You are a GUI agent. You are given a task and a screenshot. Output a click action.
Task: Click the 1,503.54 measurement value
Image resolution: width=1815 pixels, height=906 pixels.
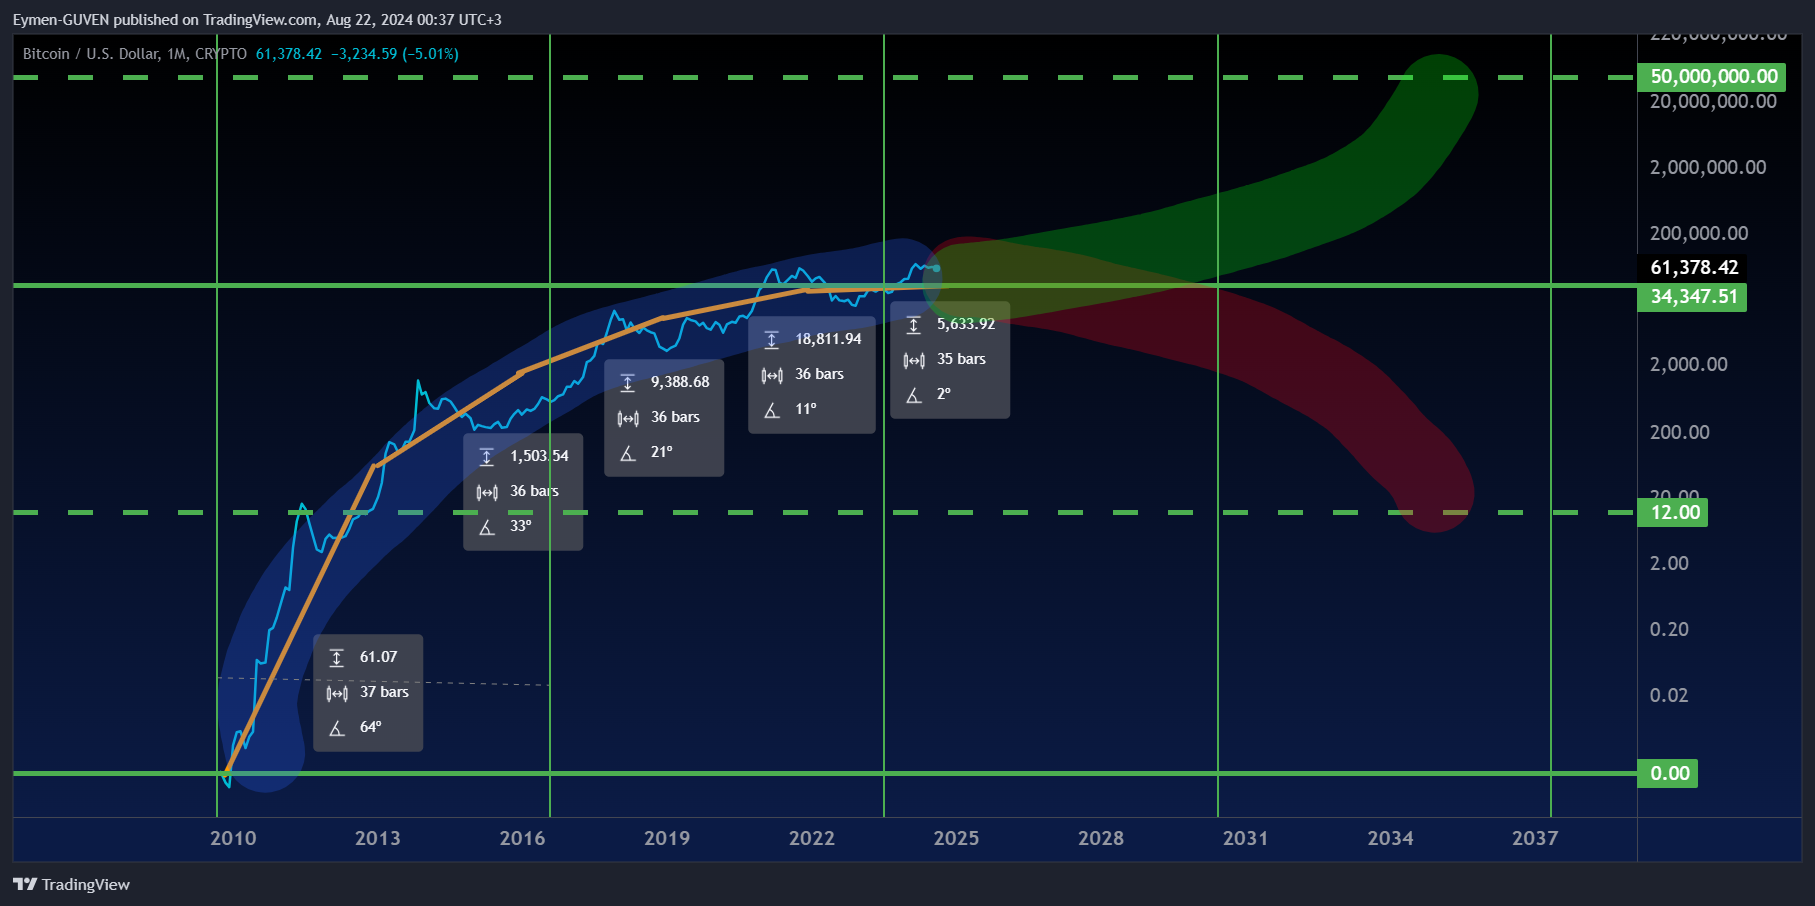pos(539,456)
